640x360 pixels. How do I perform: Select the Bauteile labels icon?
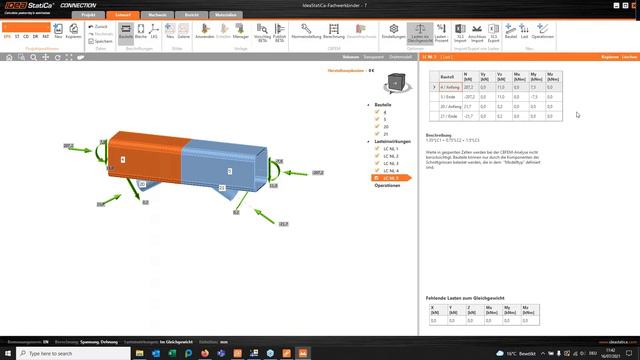126,31
